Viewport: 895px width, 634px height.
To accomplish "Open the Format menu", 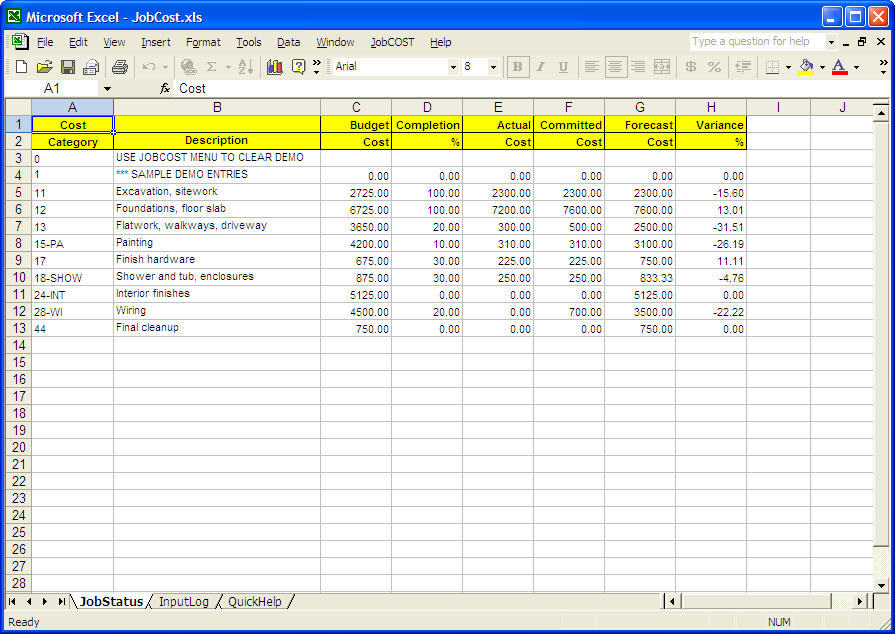I will (203, 42).
